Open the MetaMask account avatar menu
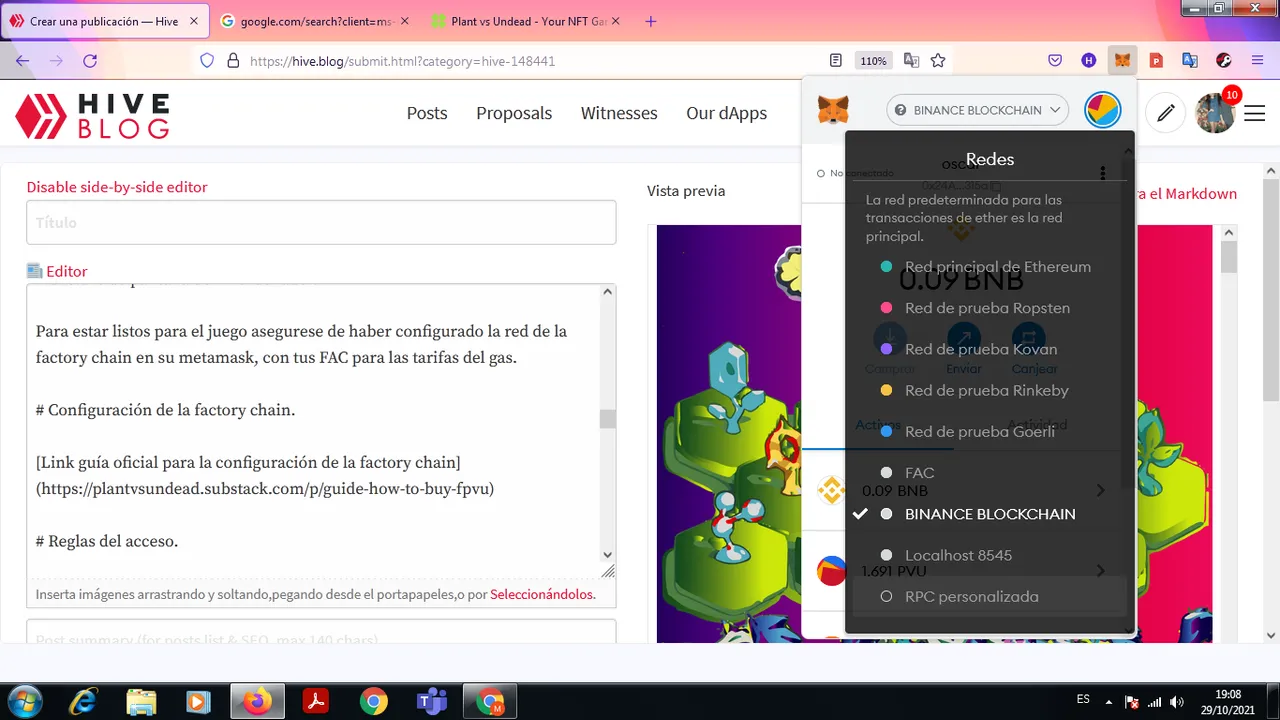The image size is (1280, 720). (1103, 110)
